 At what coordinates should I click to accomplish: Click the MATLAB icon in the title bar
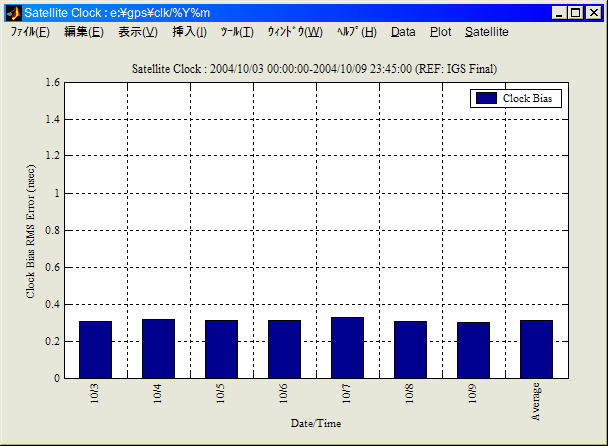click(x=13, y=13)
